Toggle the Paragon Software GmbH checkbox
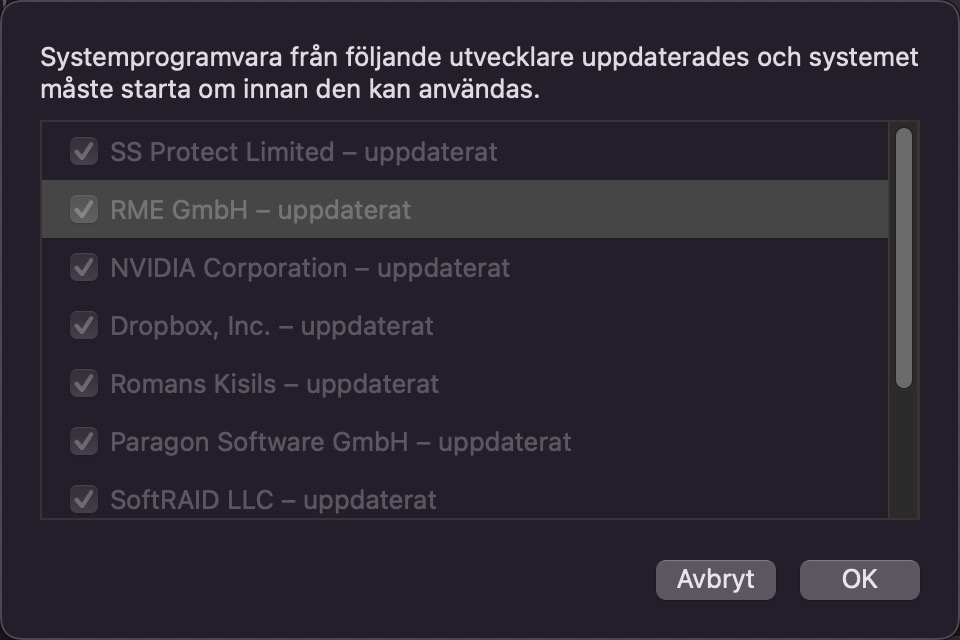960x640 pixels. click(83, 442)
